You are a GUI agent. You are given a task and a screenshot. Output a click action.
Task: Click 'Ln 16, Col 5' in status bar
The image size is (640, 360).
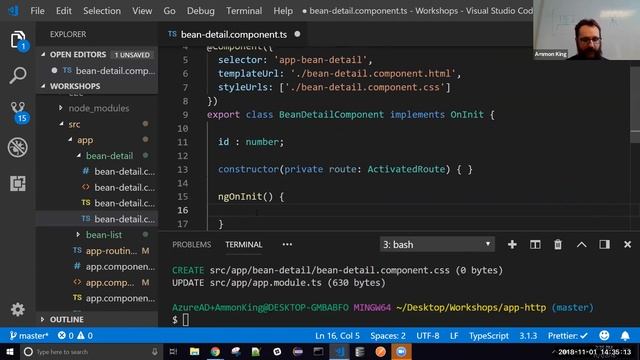point(337,336)
